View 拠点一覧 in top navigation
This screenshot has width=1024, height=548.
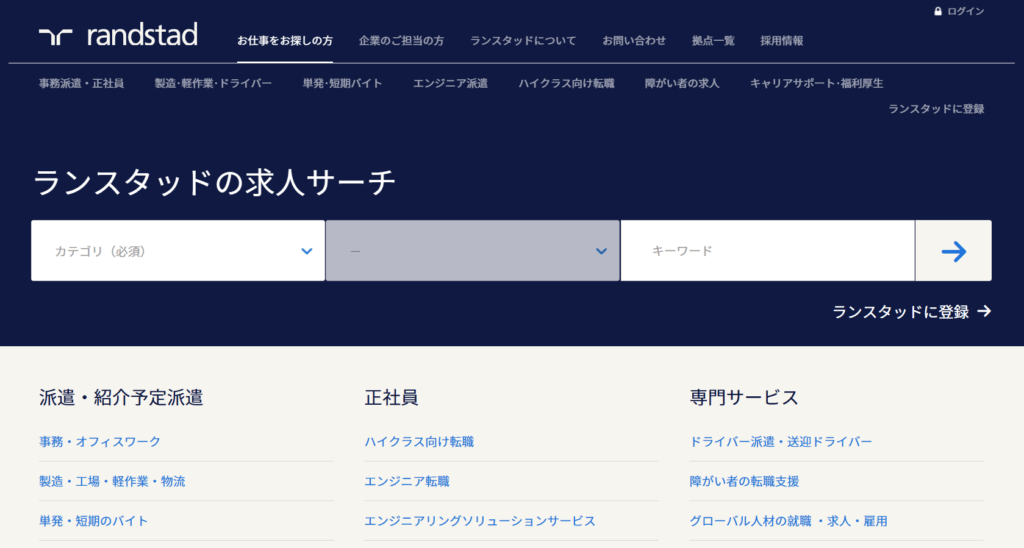(713, 41)
